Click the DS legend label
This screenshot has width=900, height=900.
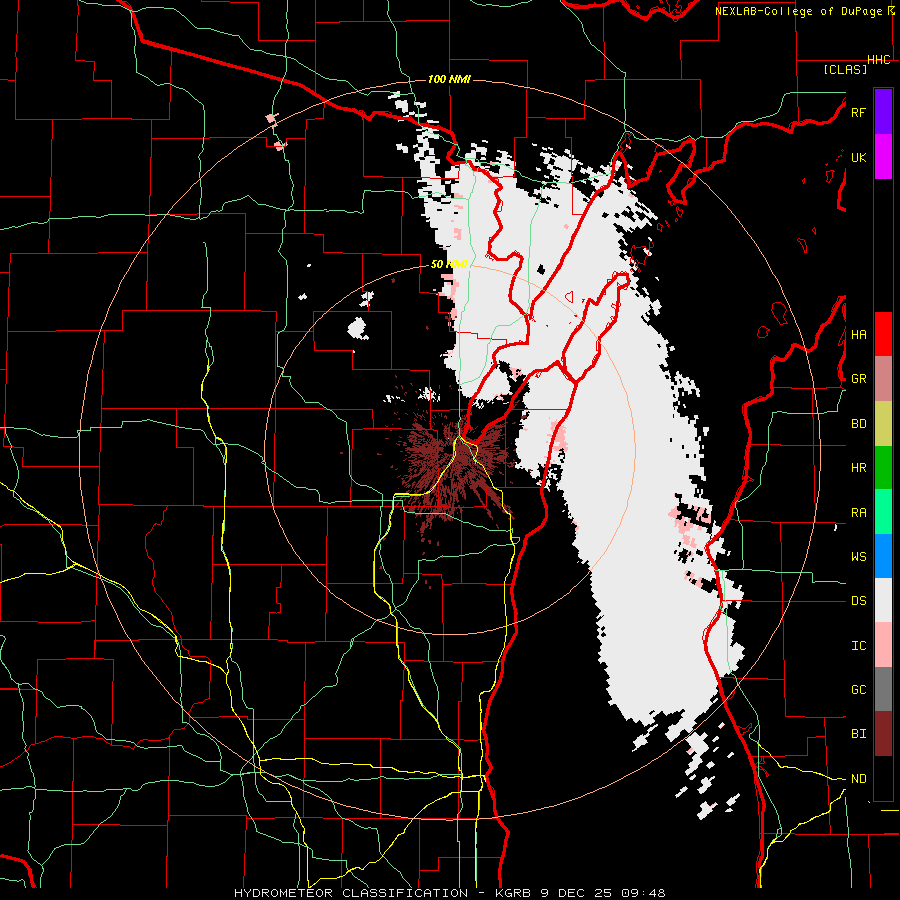click(858, 600)
